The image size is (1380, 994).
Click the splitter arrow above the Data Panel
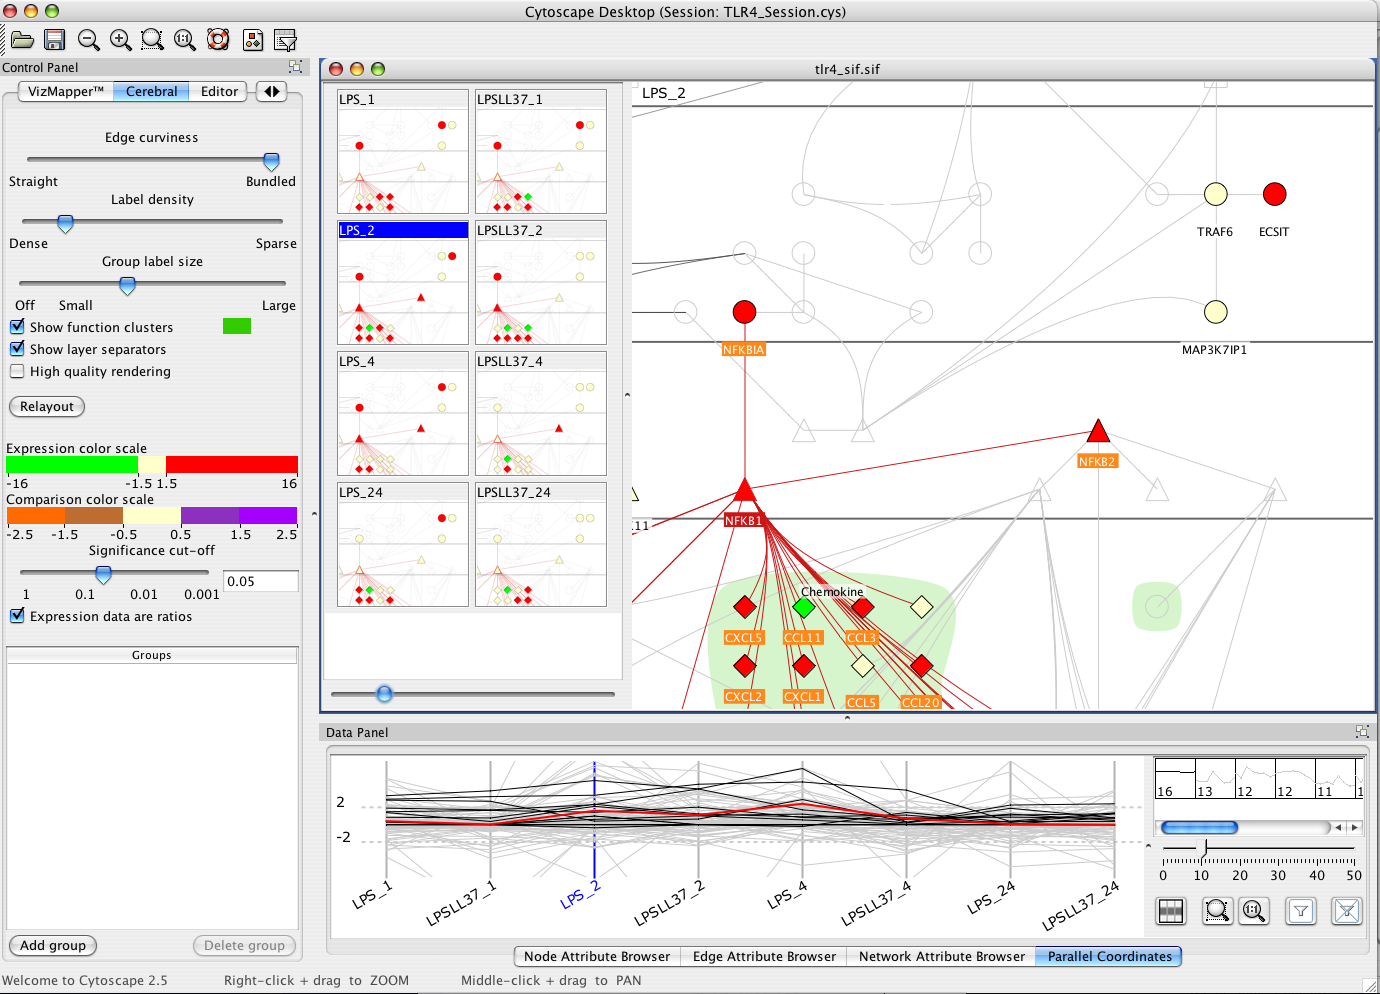coord(847,717)
